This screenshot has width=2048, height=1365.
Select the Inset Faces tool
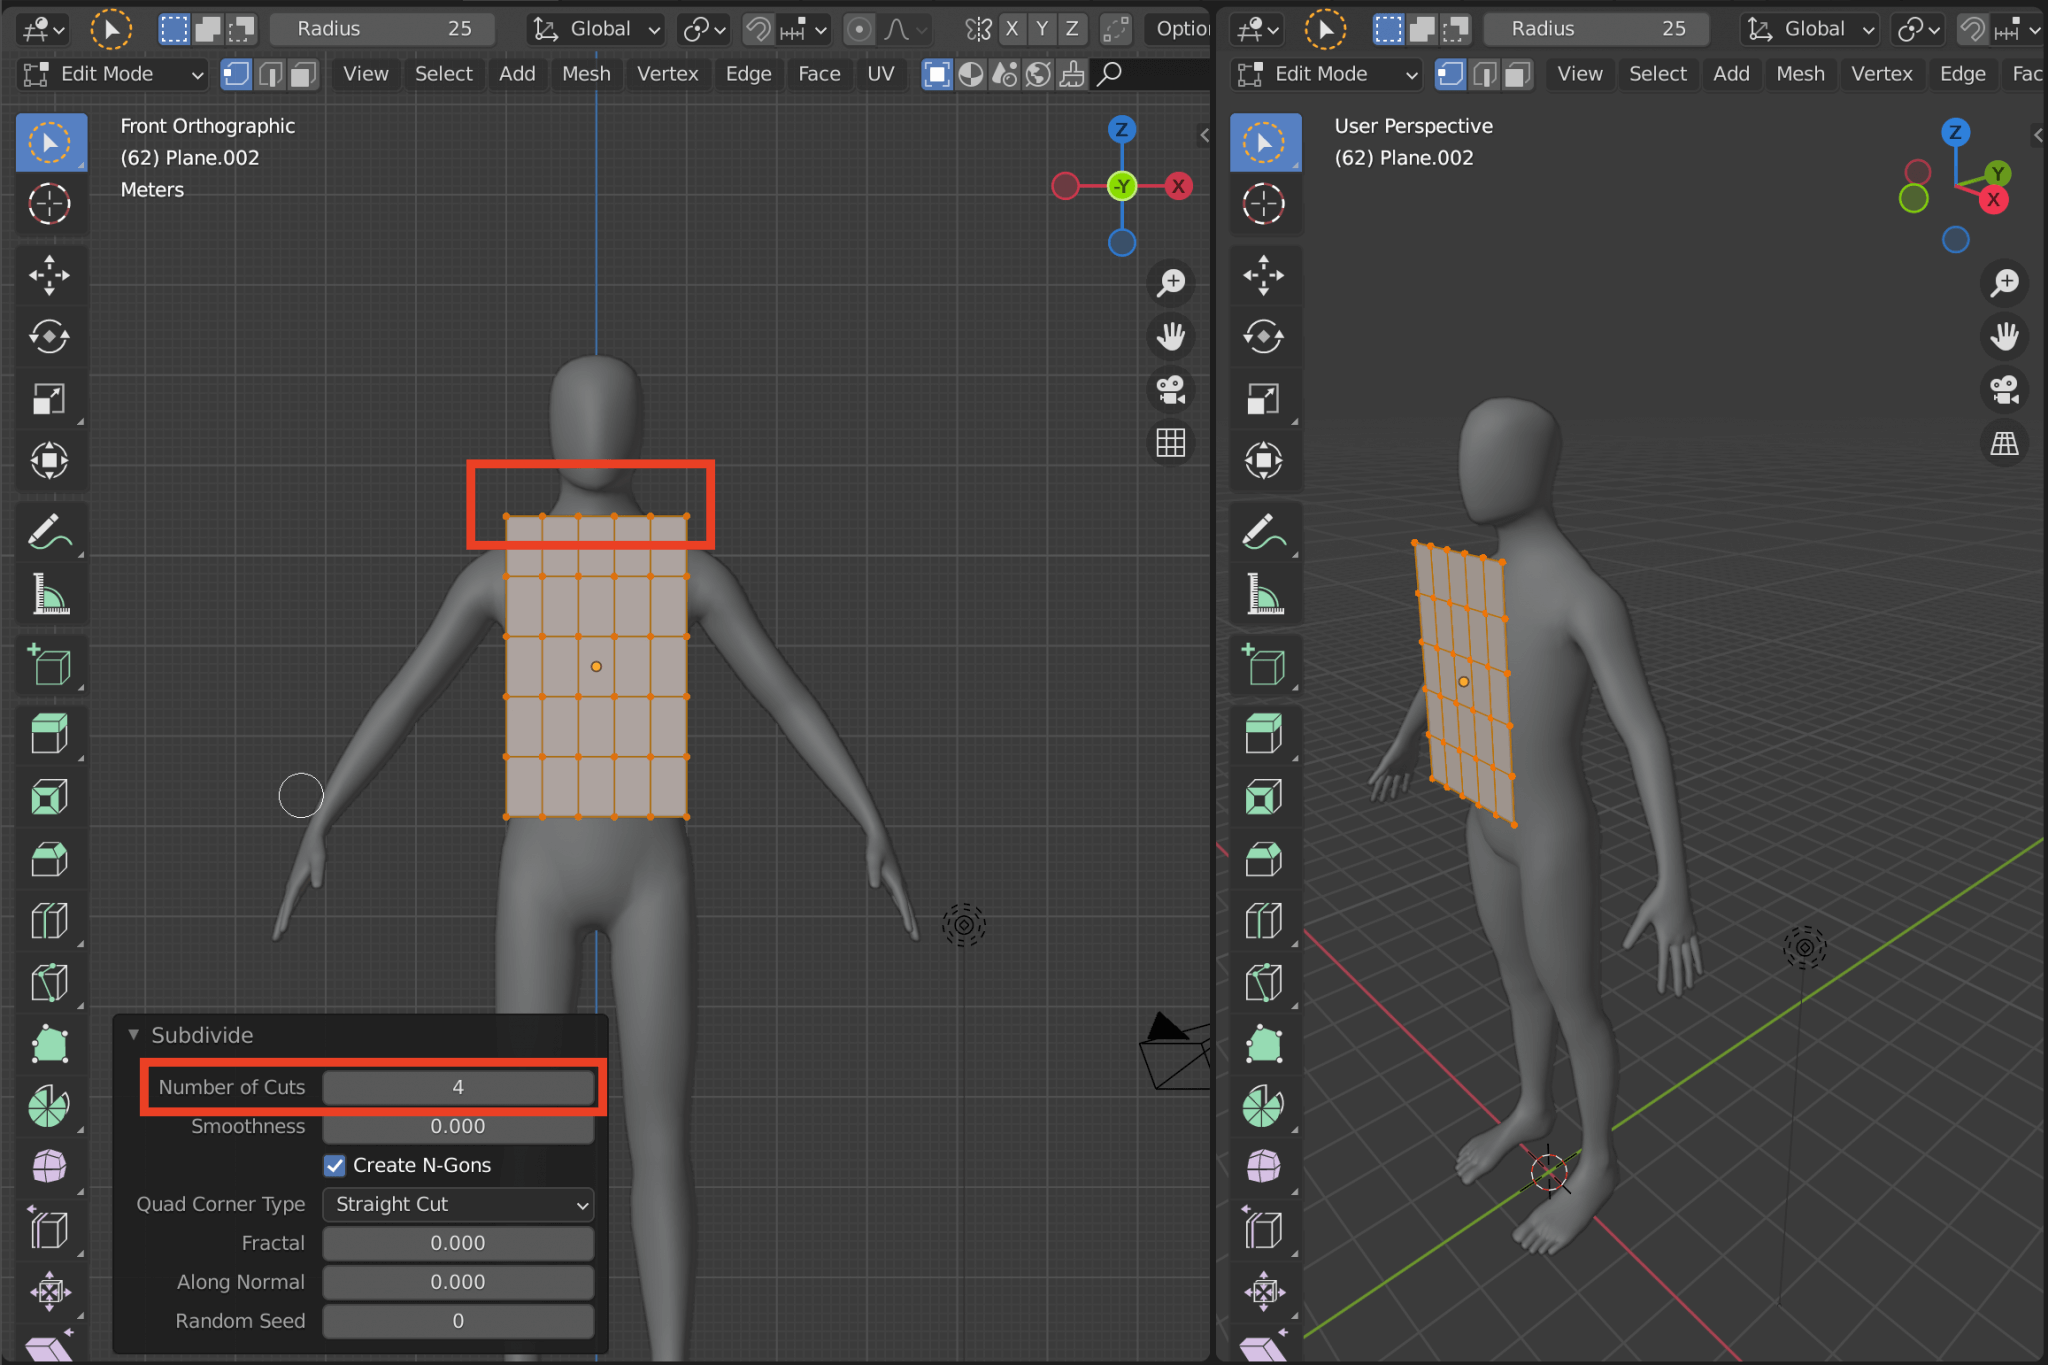point(51,796)
